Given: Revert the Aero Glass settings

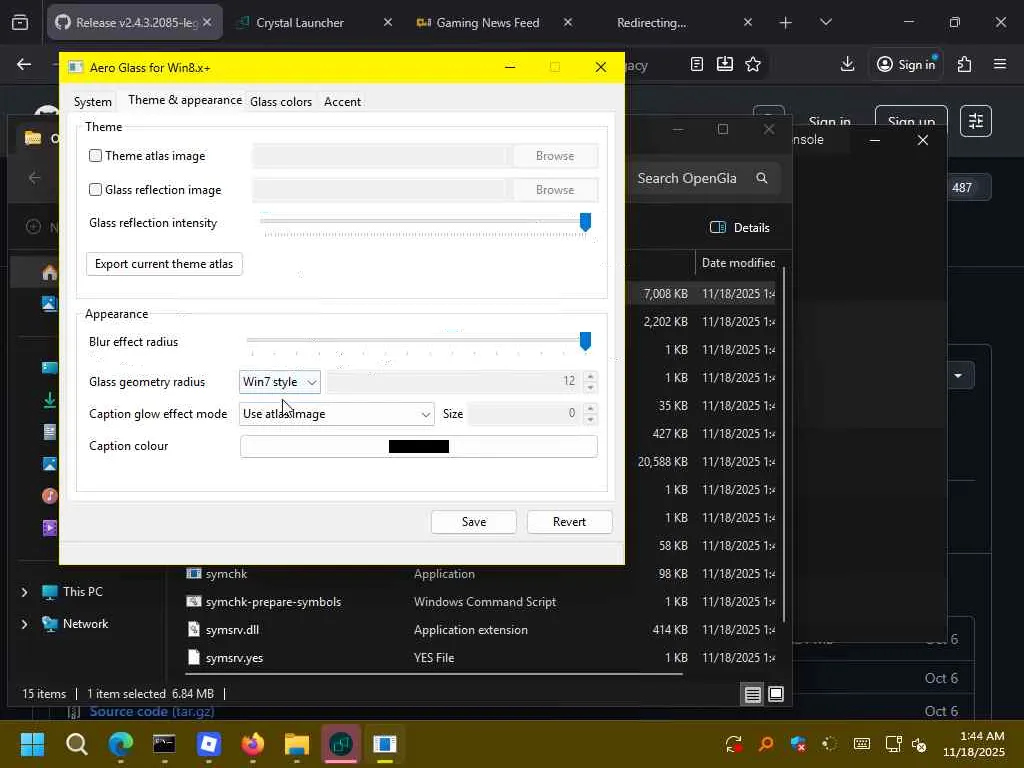Looking at the screenshot, I should (x=569, y=522).
